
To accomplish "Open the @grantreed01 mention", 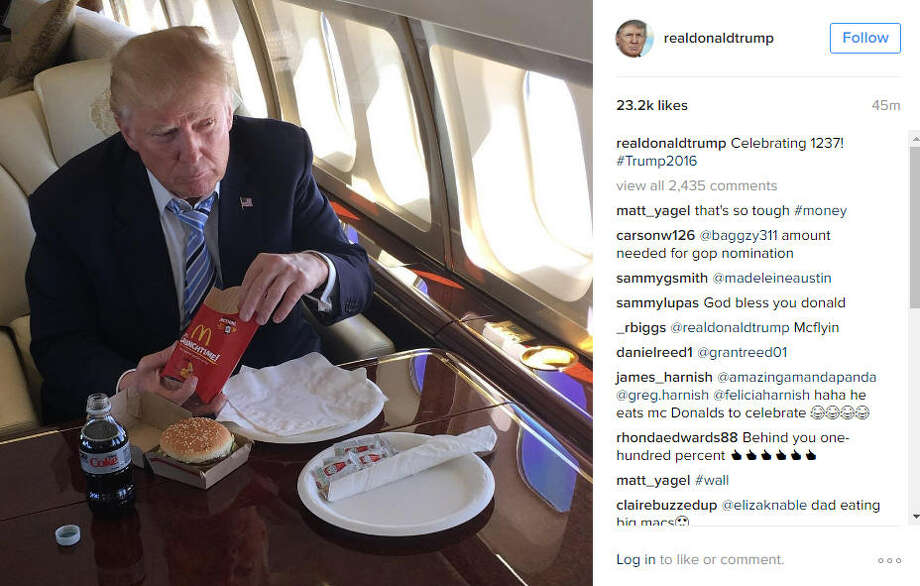I will tap(742, 353).
